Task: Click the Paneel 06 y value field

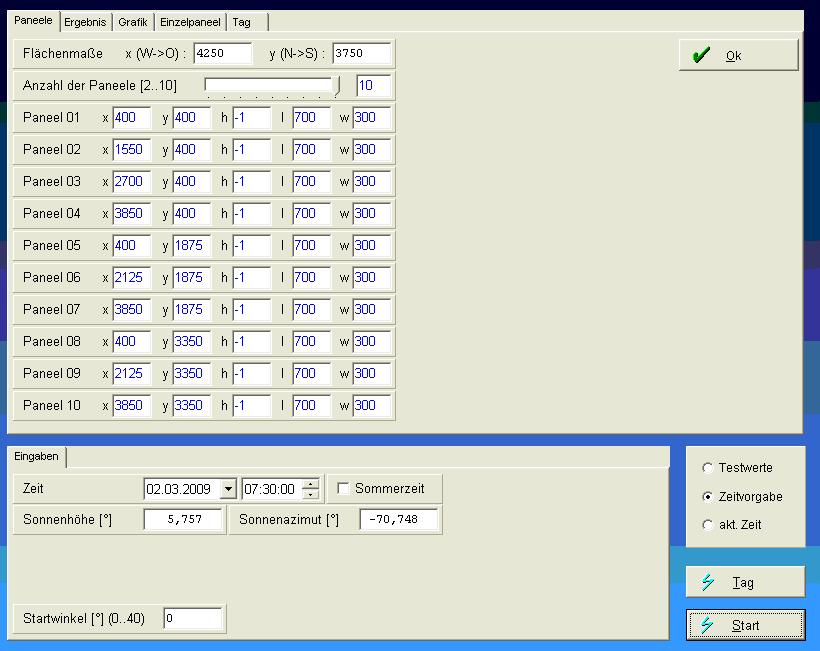Action: tap(191, 278)
